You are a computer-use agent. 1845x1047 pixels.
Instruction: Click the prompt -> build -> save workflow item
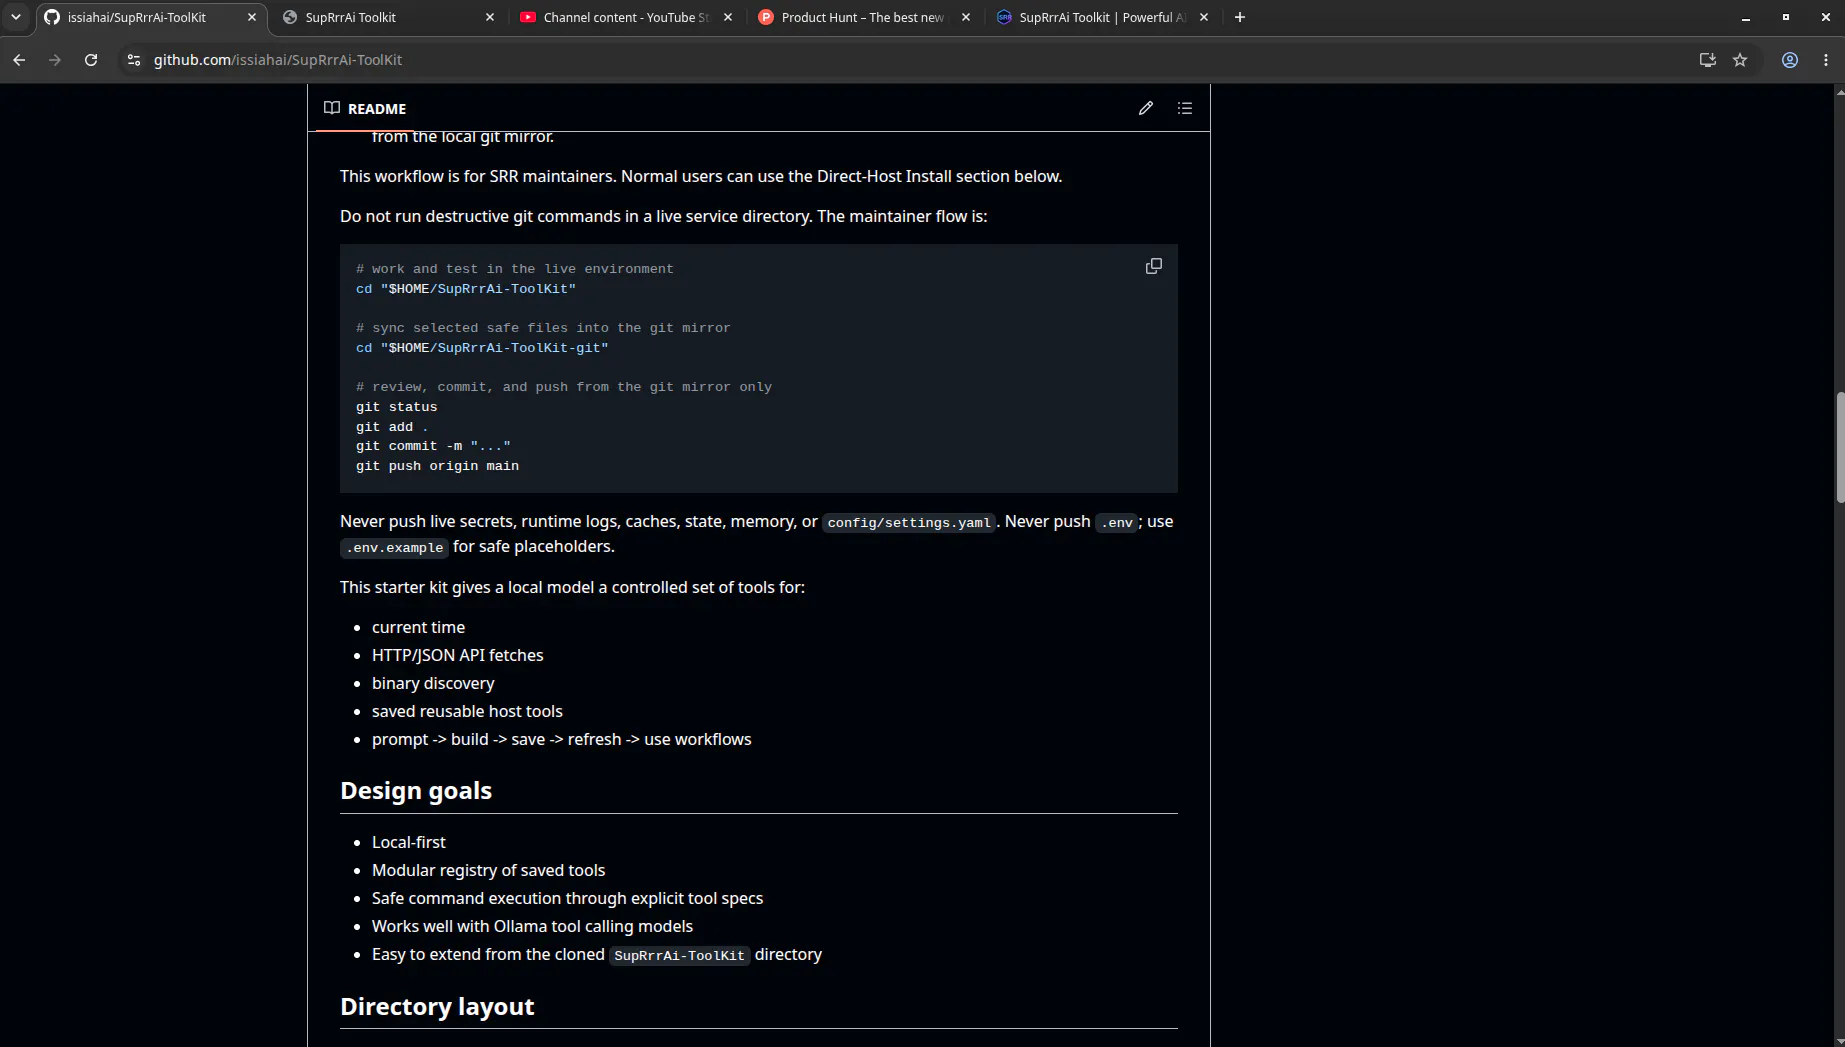click(x=561, y=739)
